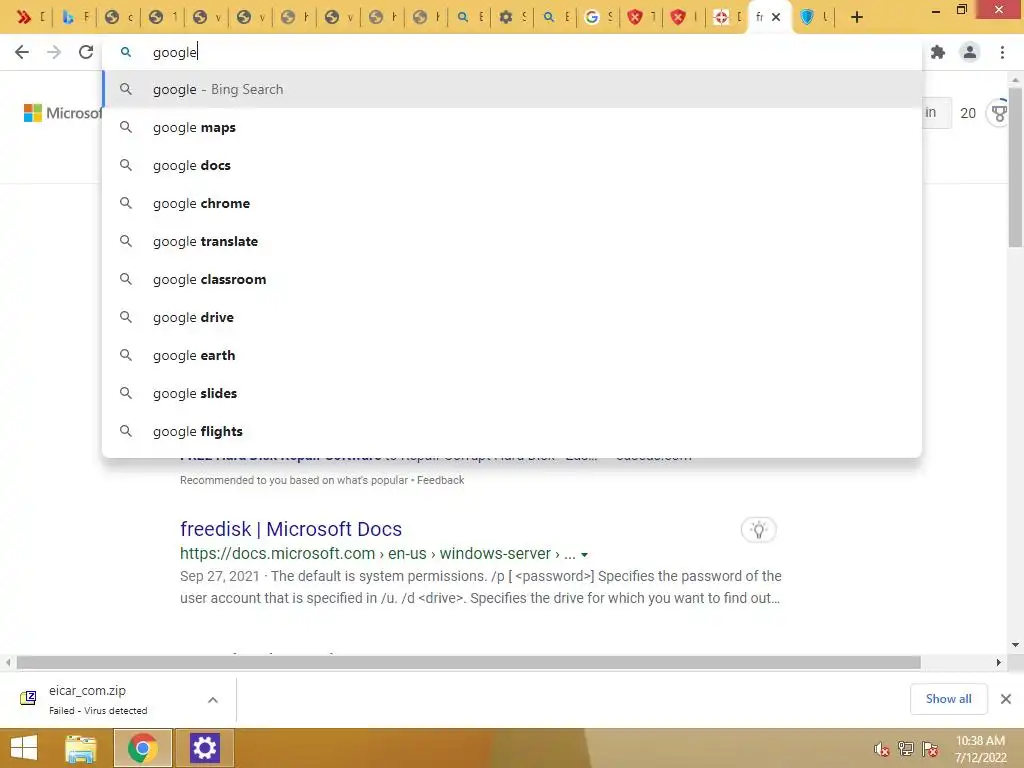
Task: Open the eicar_com.zip download item
Action: [x=98, y=699]
